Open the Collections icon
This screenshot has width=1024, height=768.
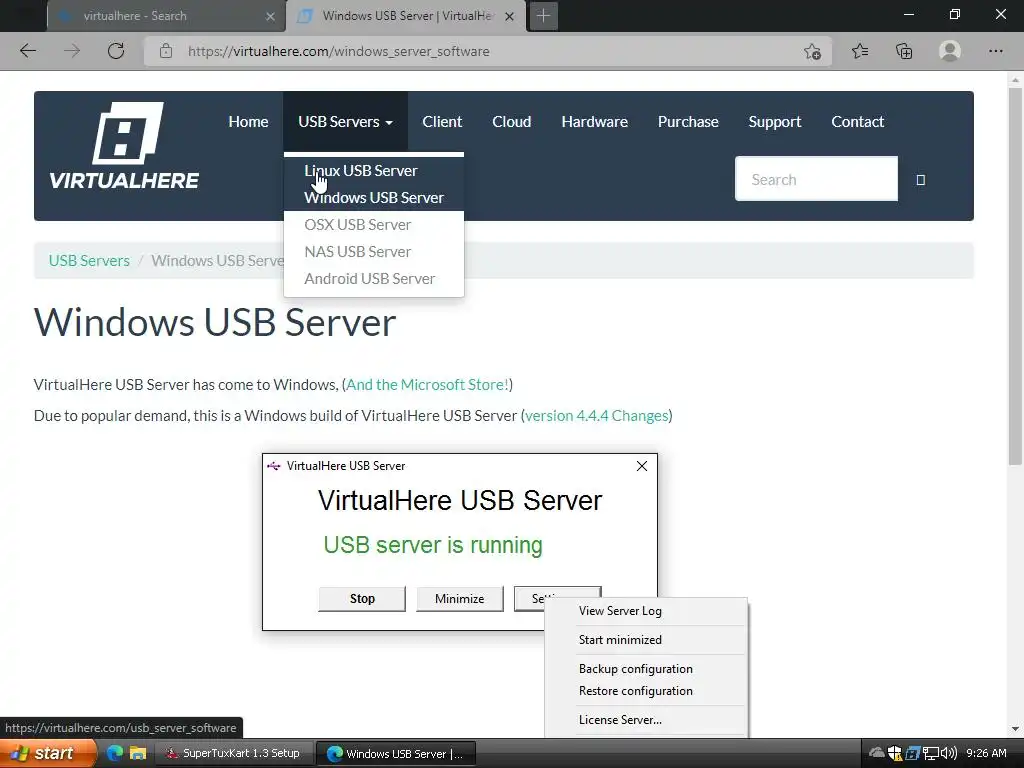click(x=904, y=51)
